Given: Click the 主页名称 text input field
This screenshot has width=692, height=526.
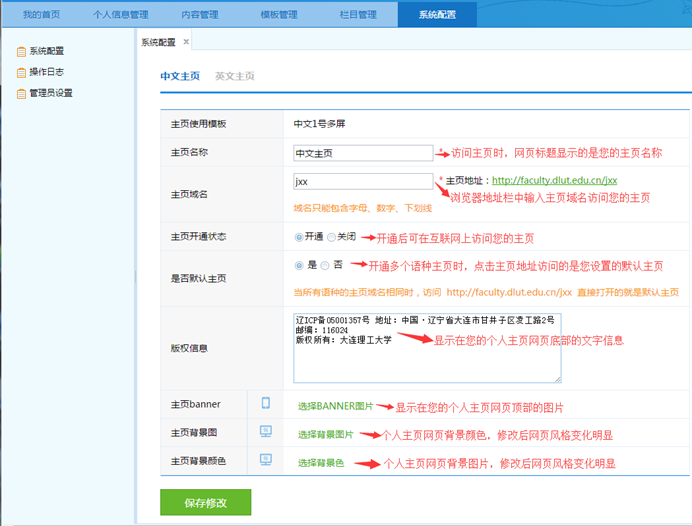Looking at the screenshot, I should 362,153.
